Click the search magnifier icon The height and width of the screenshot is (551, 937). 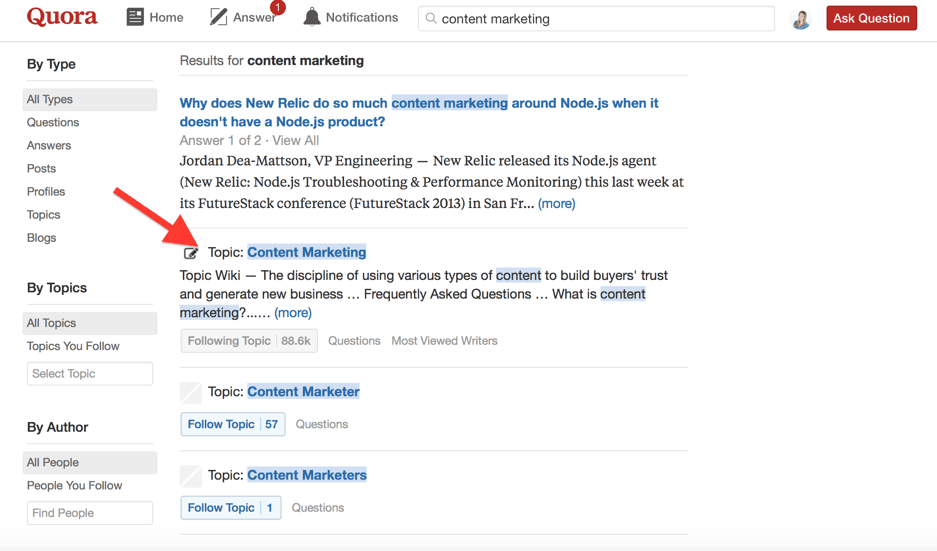click(x=431, y=19)
